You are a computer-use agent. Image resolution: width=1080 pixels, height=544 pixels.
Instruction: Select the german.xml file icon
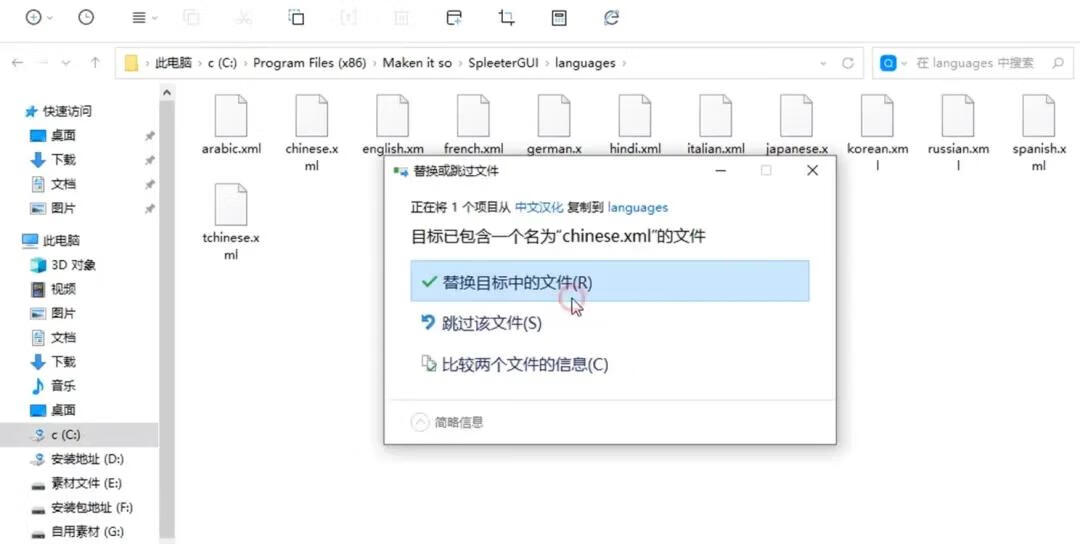click(554, 116)
